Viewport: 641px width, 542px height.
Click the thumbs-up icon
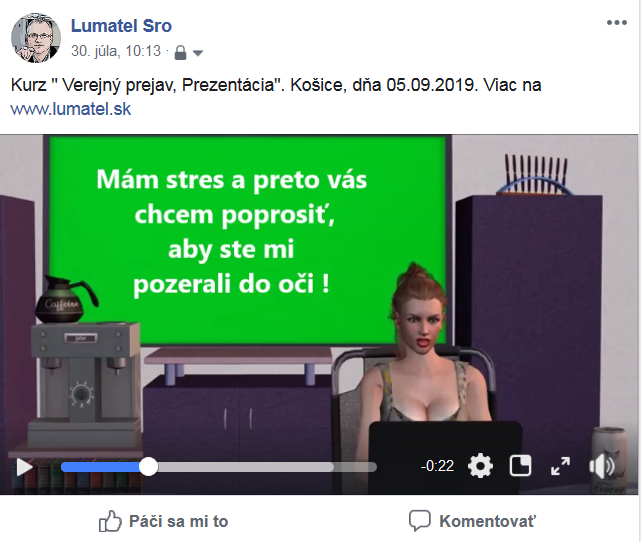point(110,521)
